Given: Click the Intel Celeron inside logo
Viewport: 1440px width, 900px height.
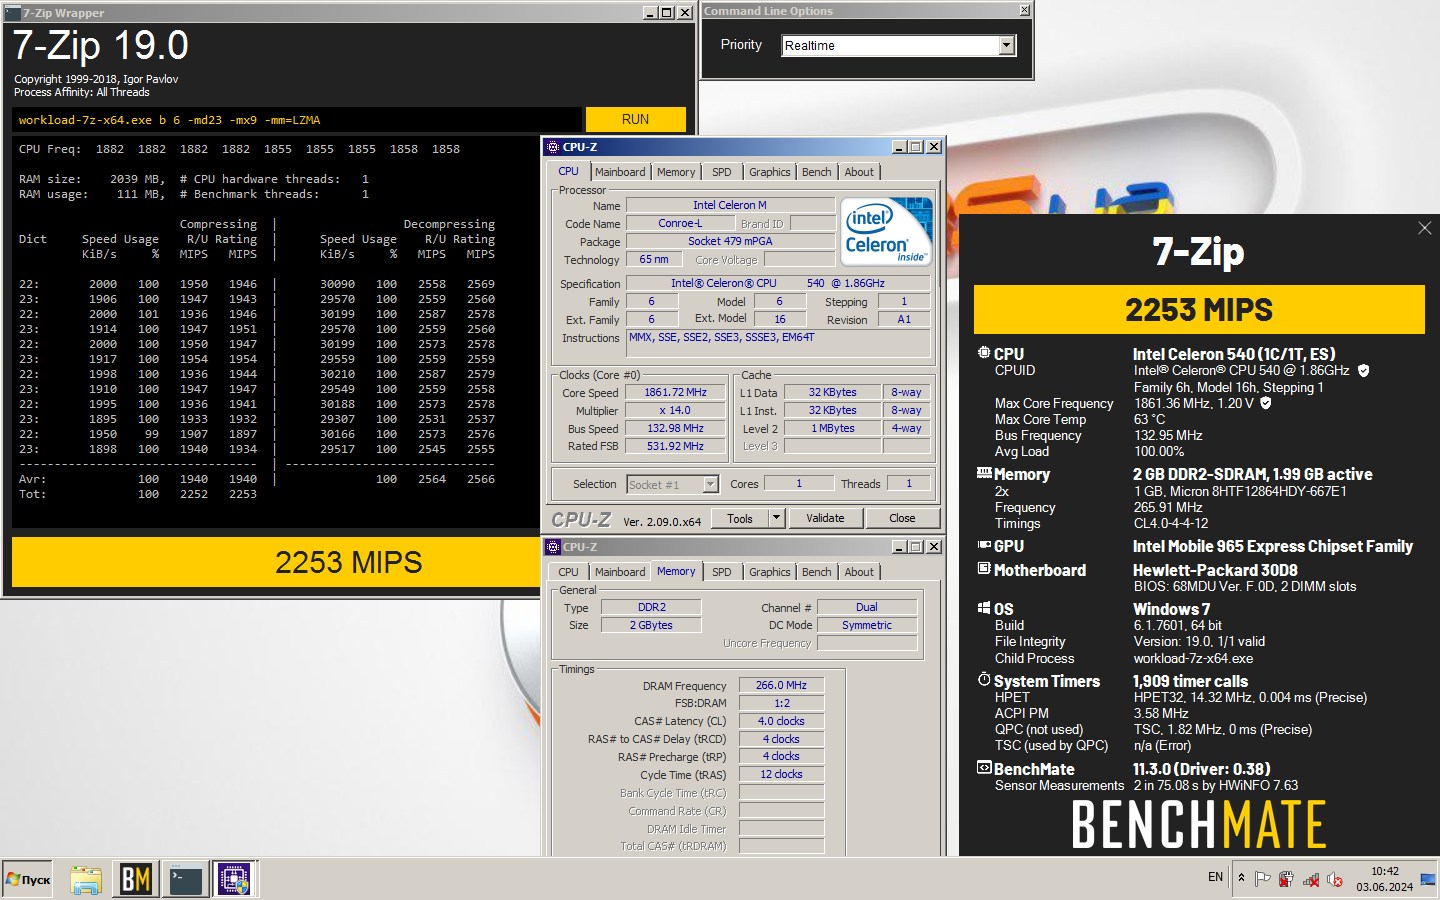Looking at the screenshot, I should point(887,230).
